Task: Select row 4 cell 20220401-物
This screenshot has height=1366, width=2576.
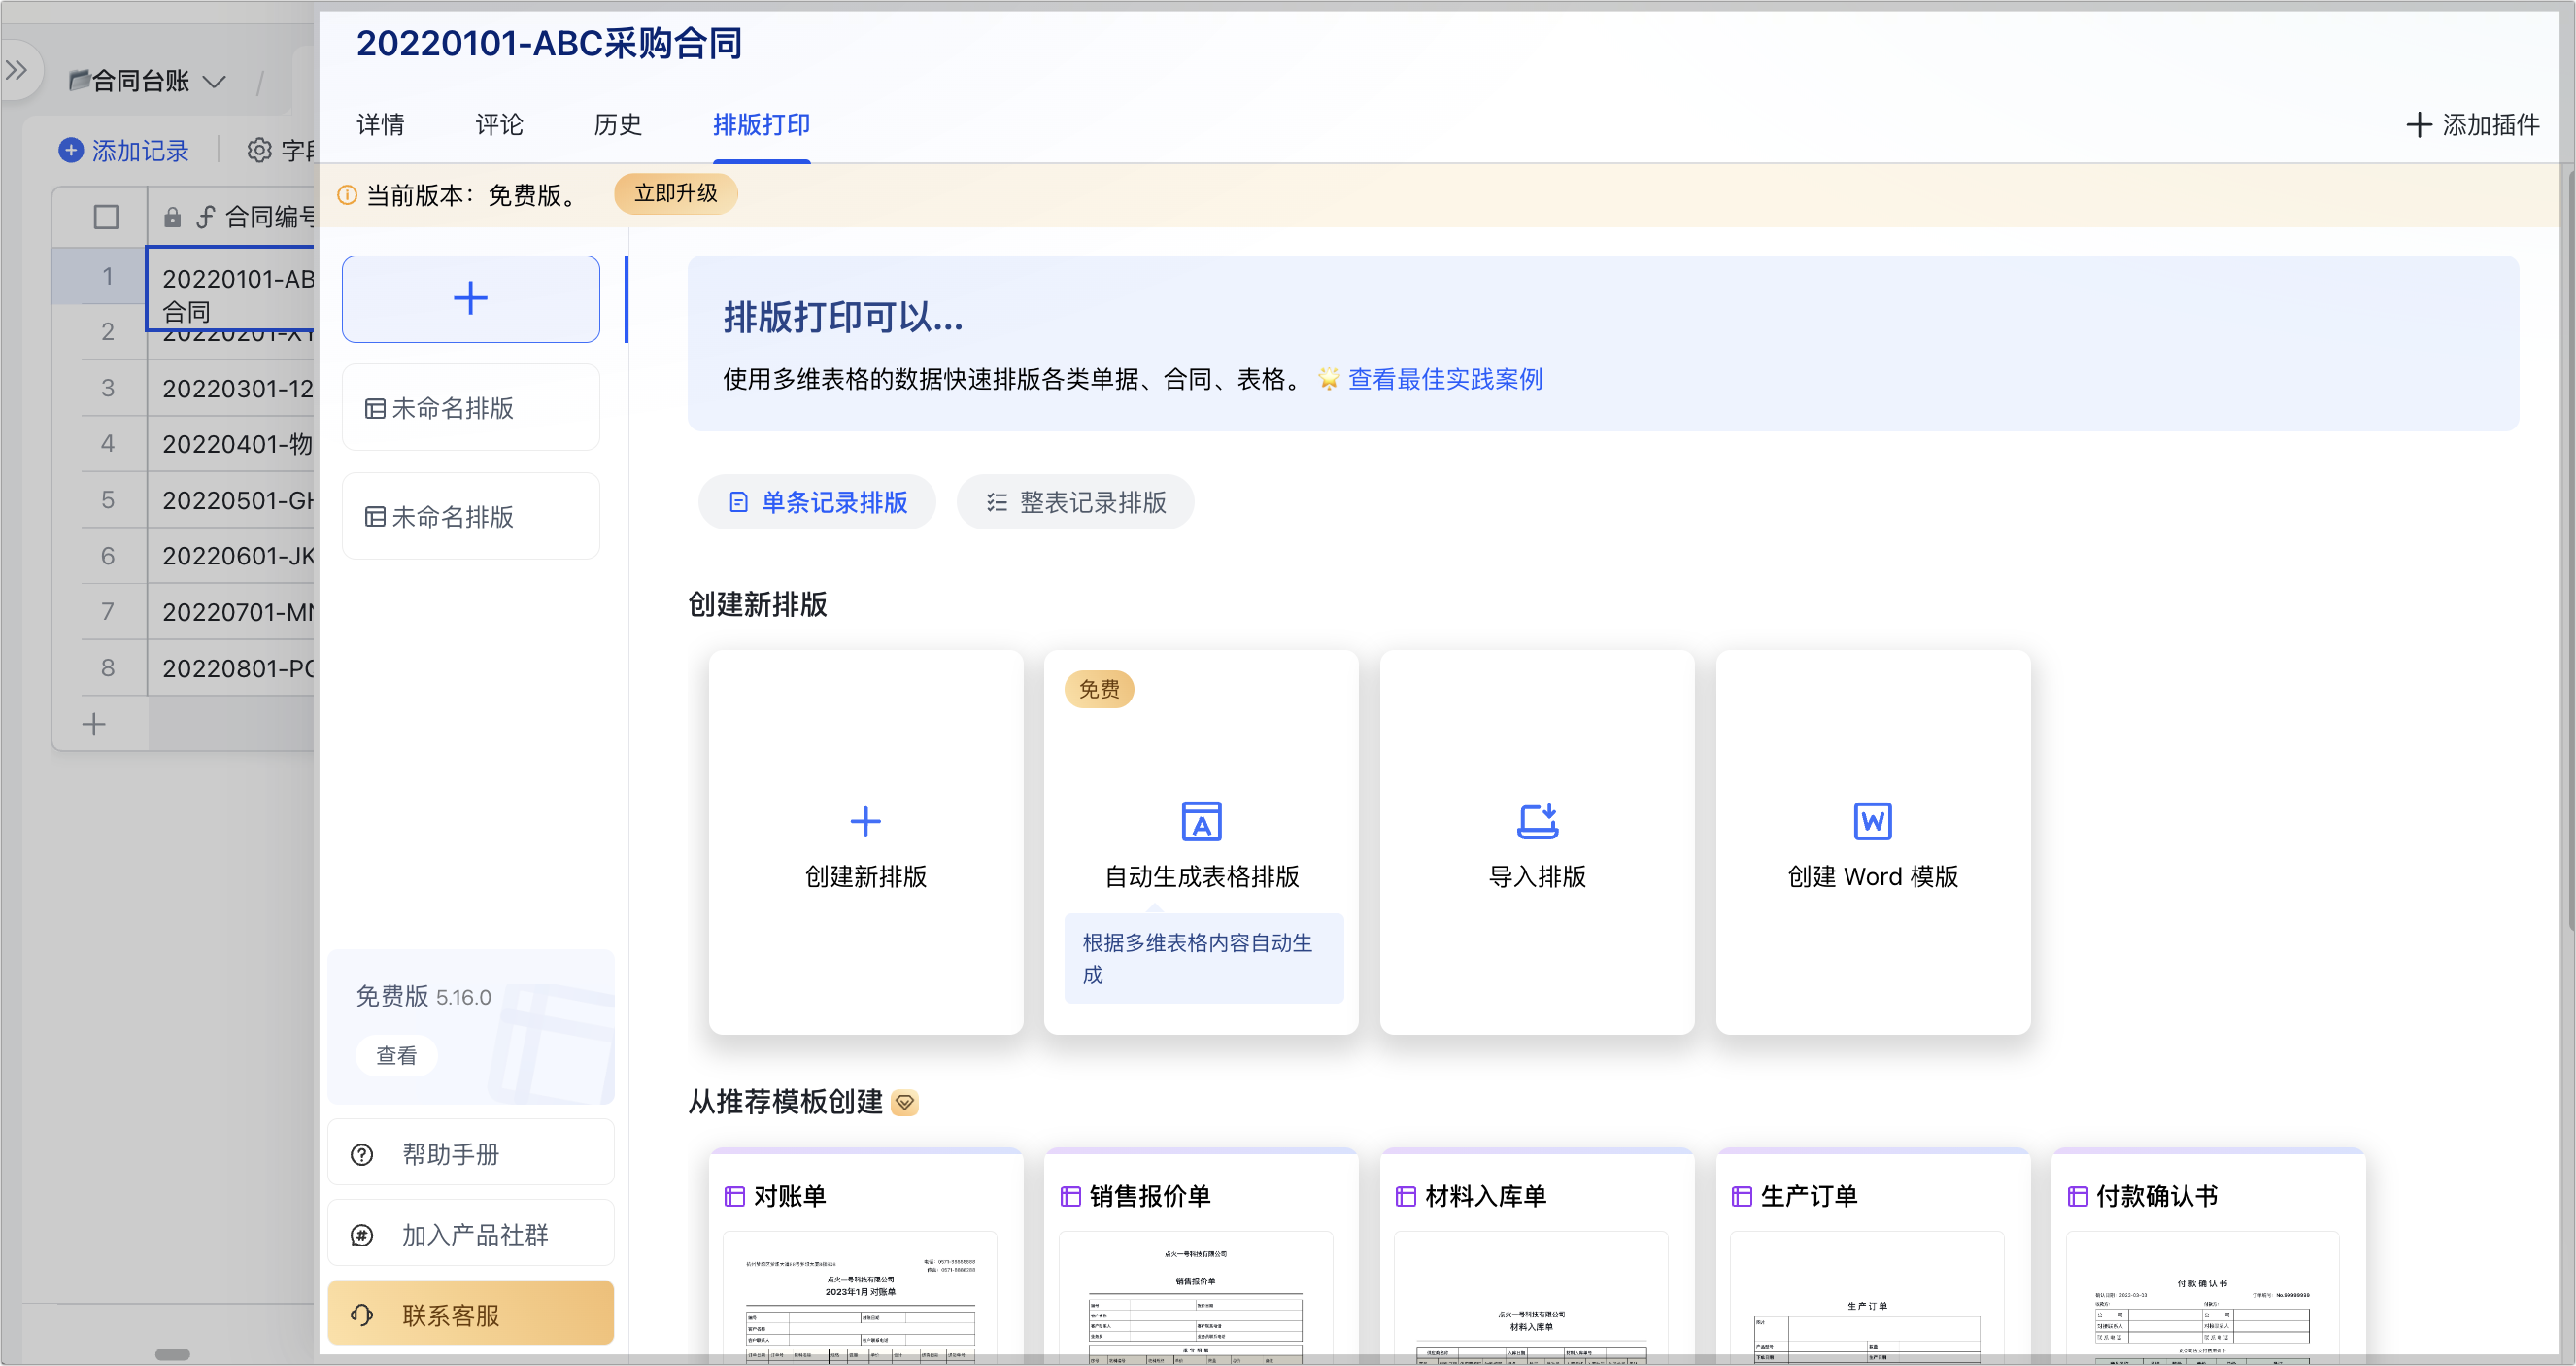Action: tap(231, 444)
